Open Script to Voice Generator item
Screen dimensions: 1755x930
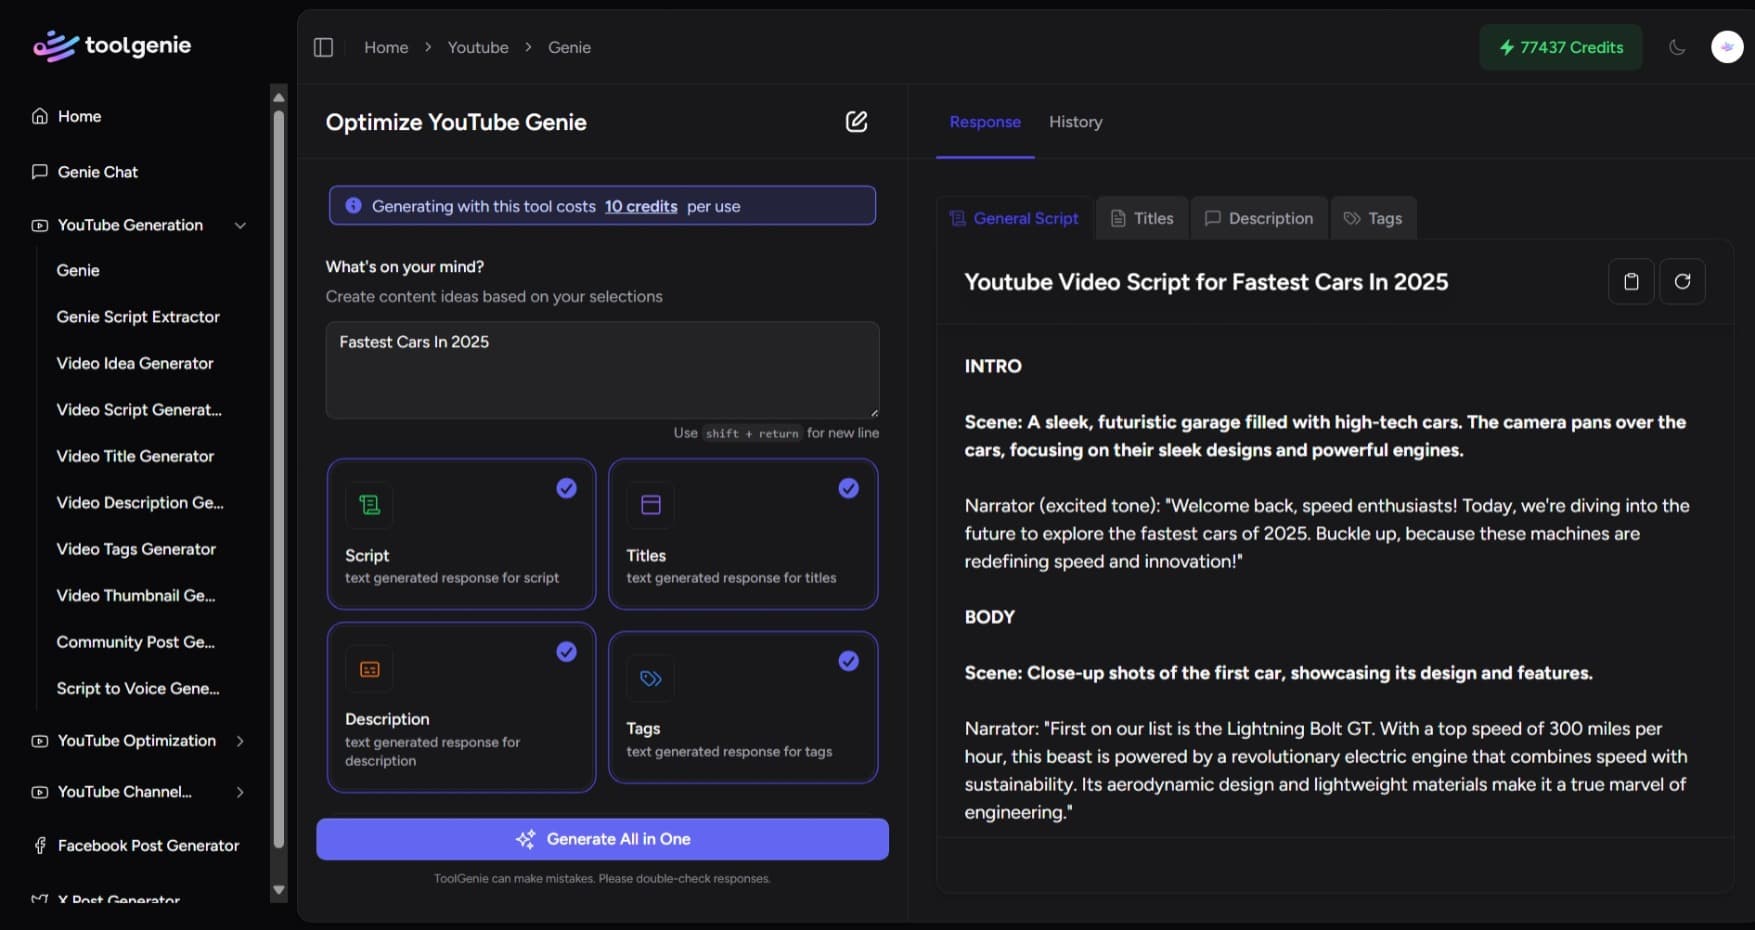pyautogui.click(x=138, y=689)
